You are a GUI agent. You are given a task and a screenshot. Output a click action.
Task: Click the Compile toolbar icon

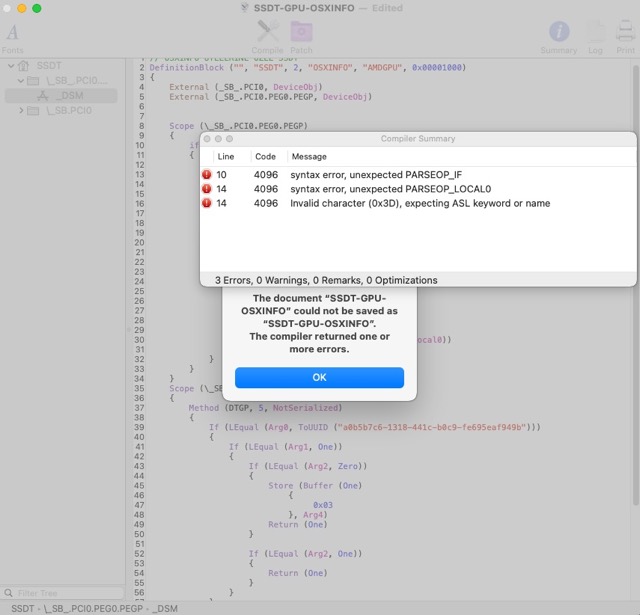[267, 36]
